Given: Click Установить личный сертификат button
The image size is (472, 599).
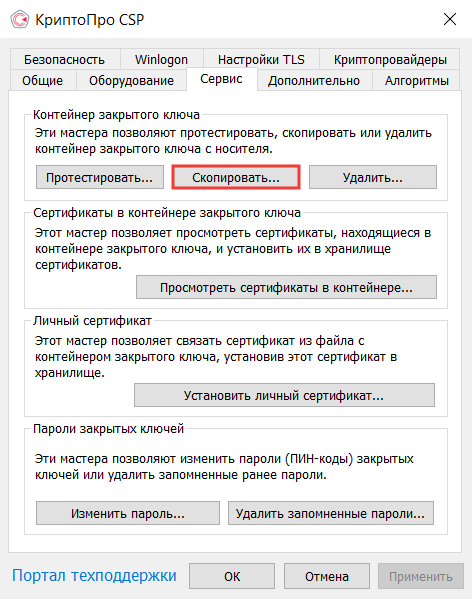Looking at the screenshot, I should 284,395.
